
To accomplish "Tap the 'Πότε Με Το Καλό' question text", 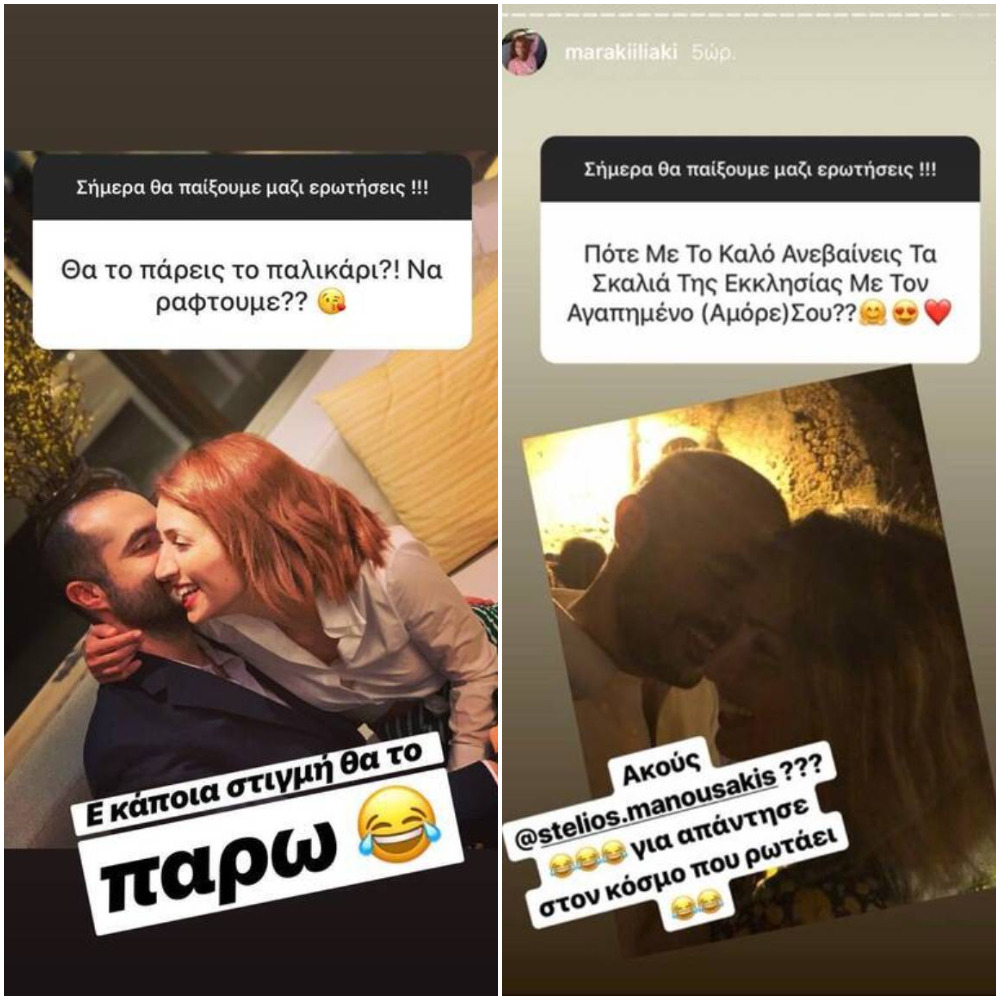I will [759, 283].
